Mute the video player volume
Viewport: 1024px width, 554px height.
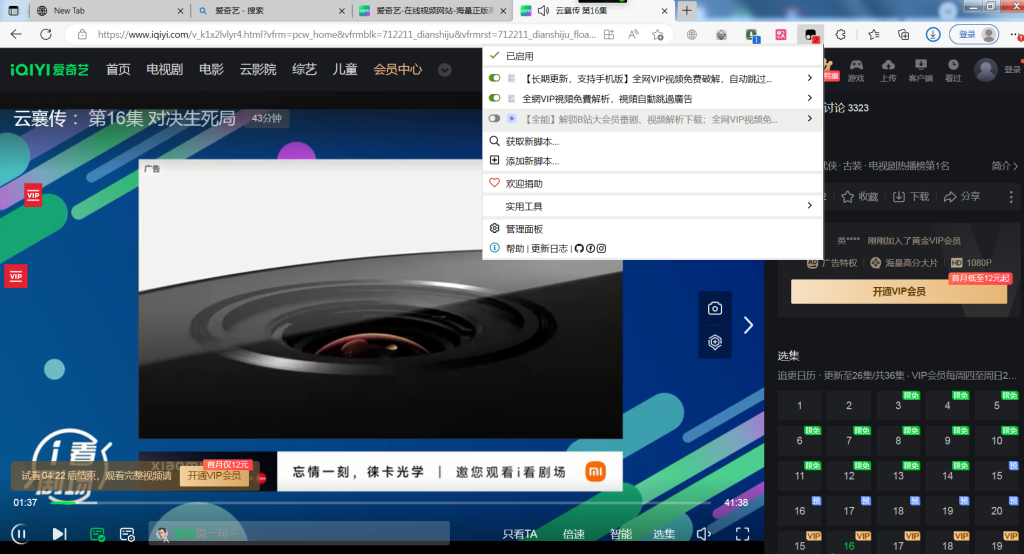click(x=703, y=534)
